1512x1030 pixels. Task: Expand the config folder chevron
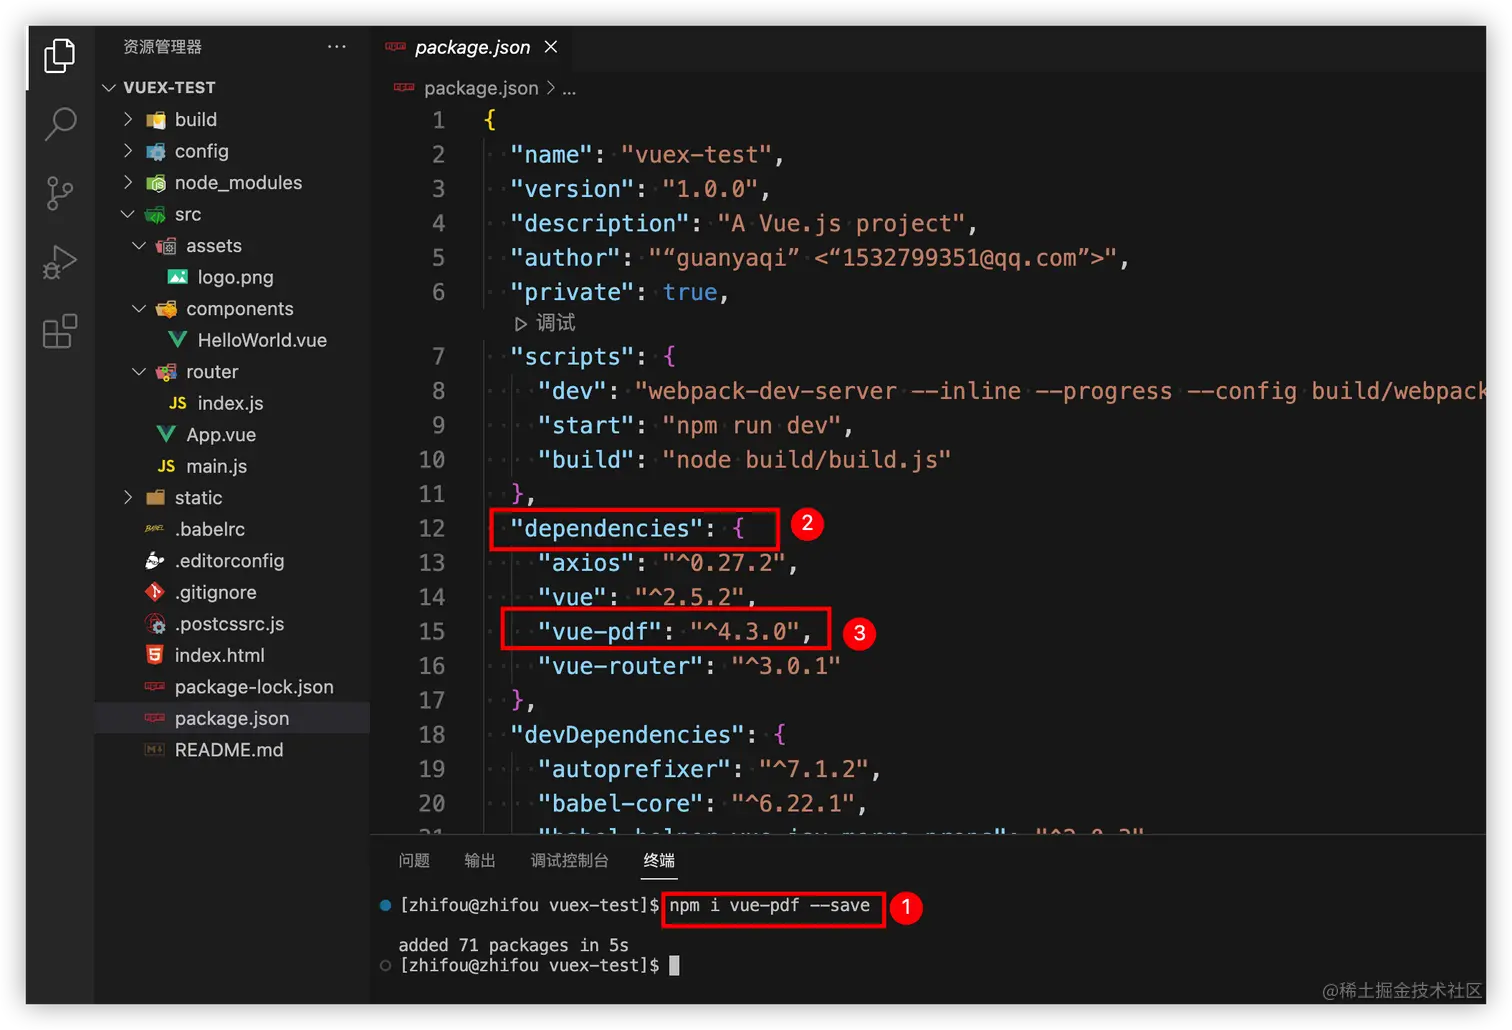pos(128,151)
